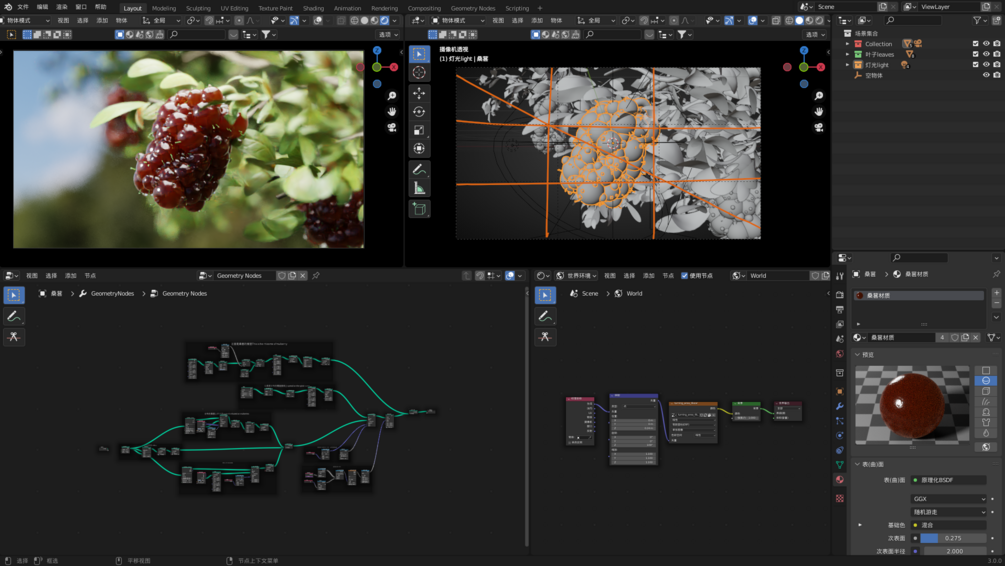Open the Tool properties tab
Image resolution: width=1005 pixels, height=566 pixels.
[840, 276]
